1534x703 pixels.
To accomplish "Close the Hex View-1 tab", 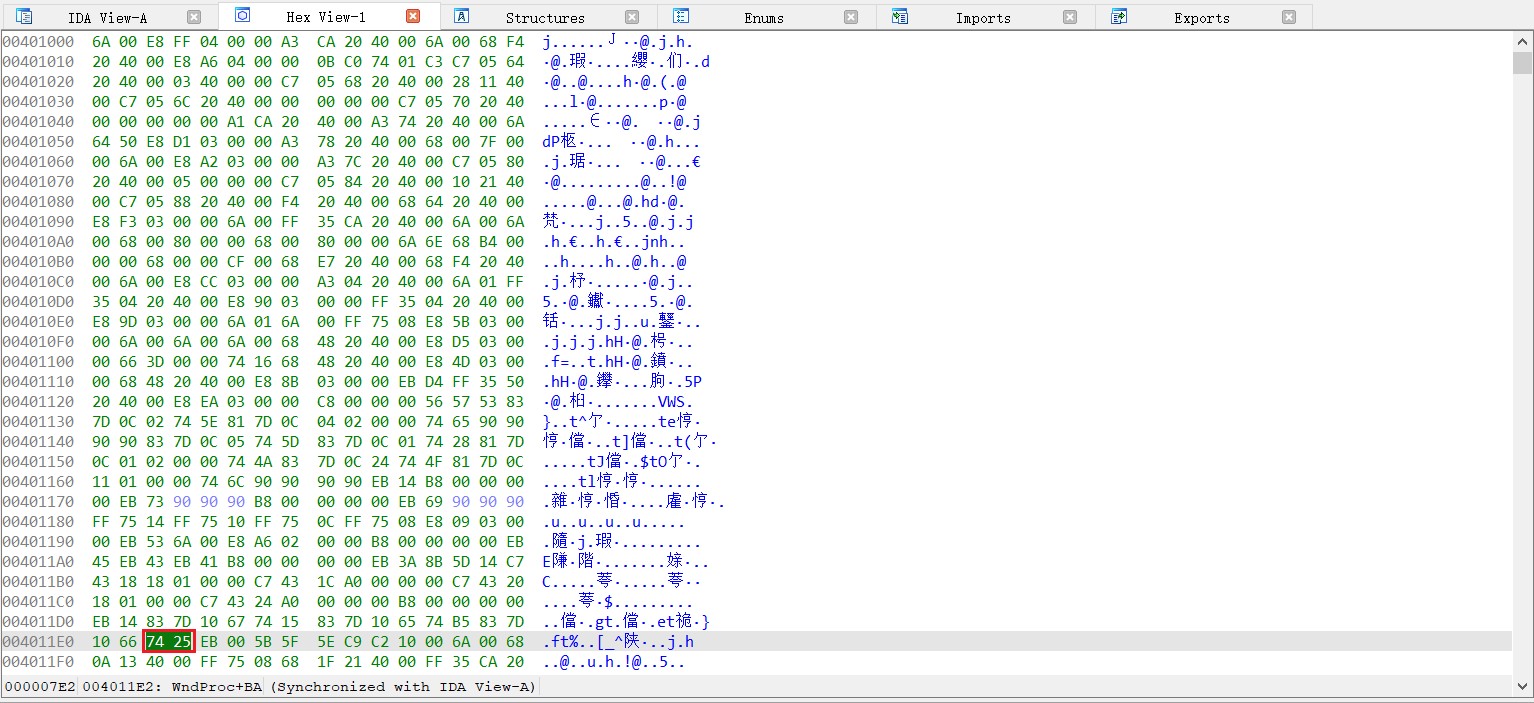I will (x=413, y=16).
